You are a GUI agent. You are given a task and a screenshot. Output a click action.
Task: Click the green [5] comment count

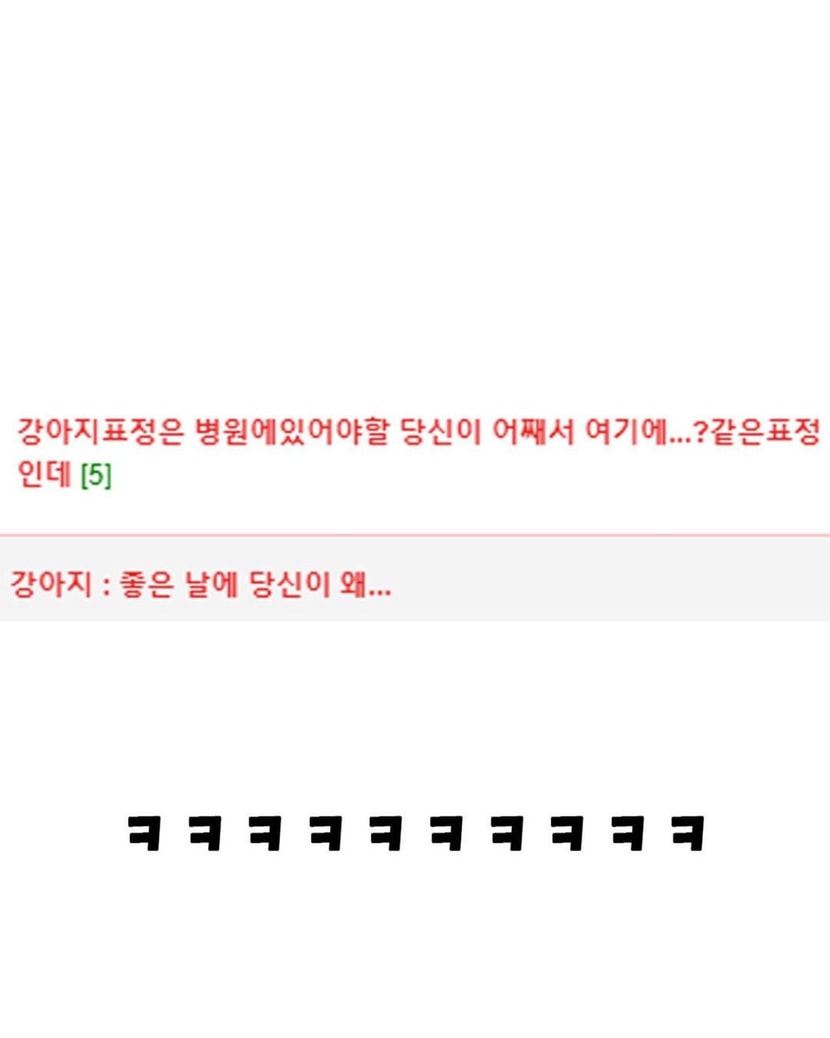coord(96,475)
